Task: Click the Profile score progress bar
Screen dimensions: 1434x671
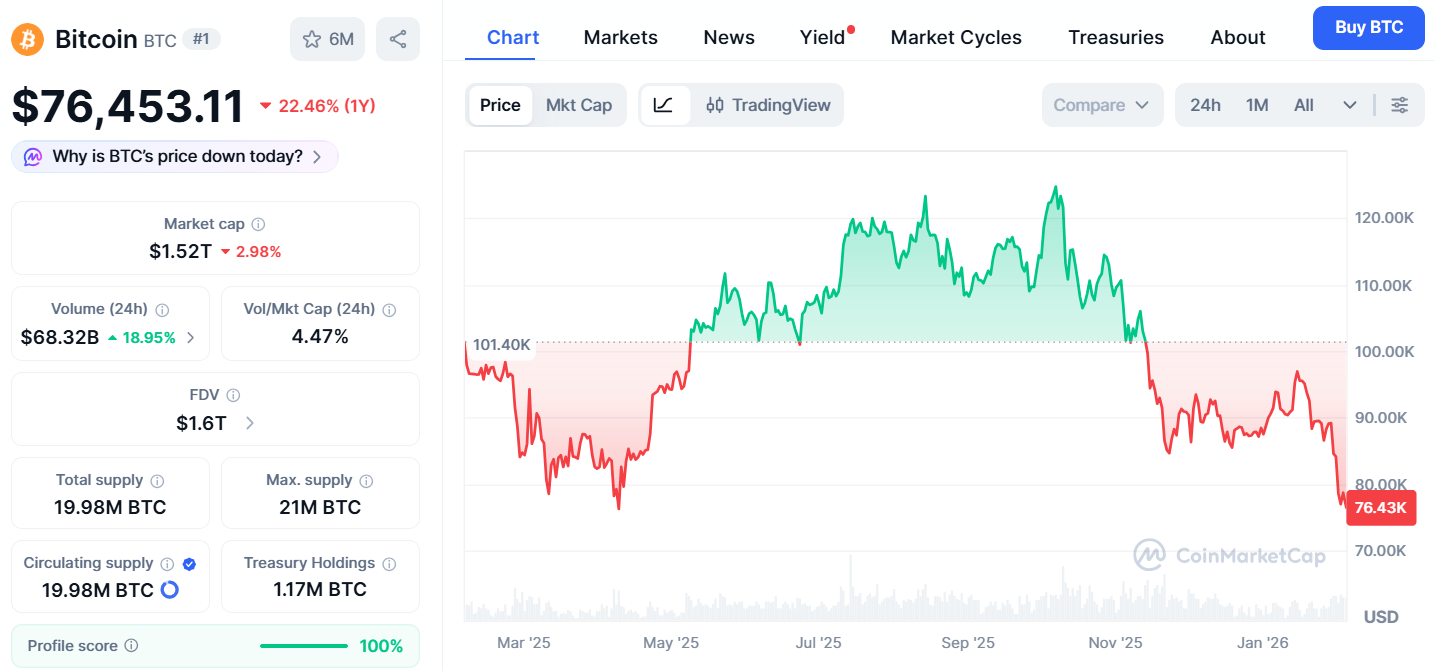Action: click(303, 646)
